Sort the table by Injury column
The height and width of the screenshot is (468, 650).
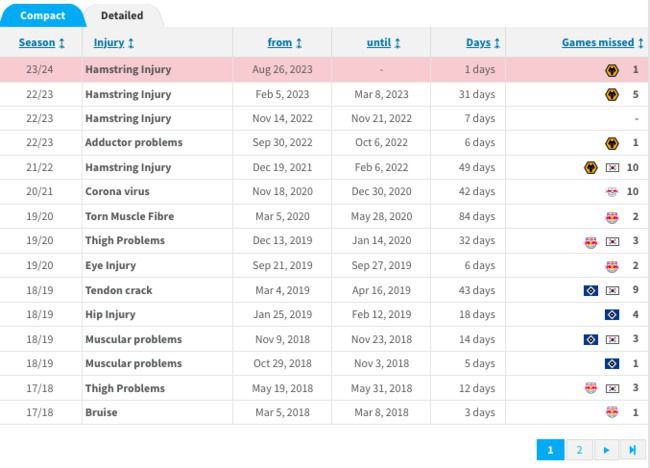point(114,43)
